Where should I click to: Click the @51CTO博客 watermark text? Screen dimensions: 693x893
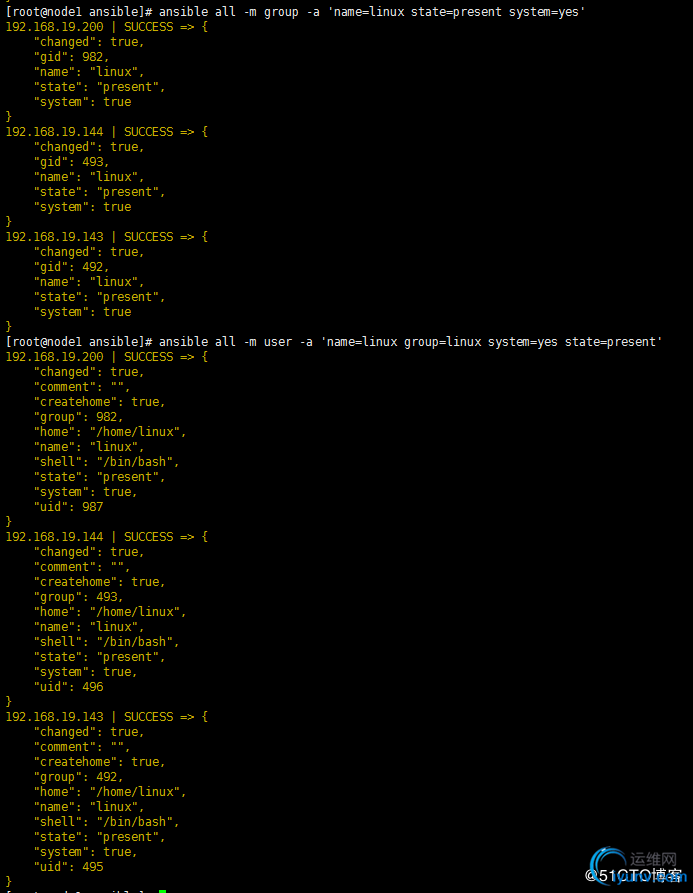point(634,875)
